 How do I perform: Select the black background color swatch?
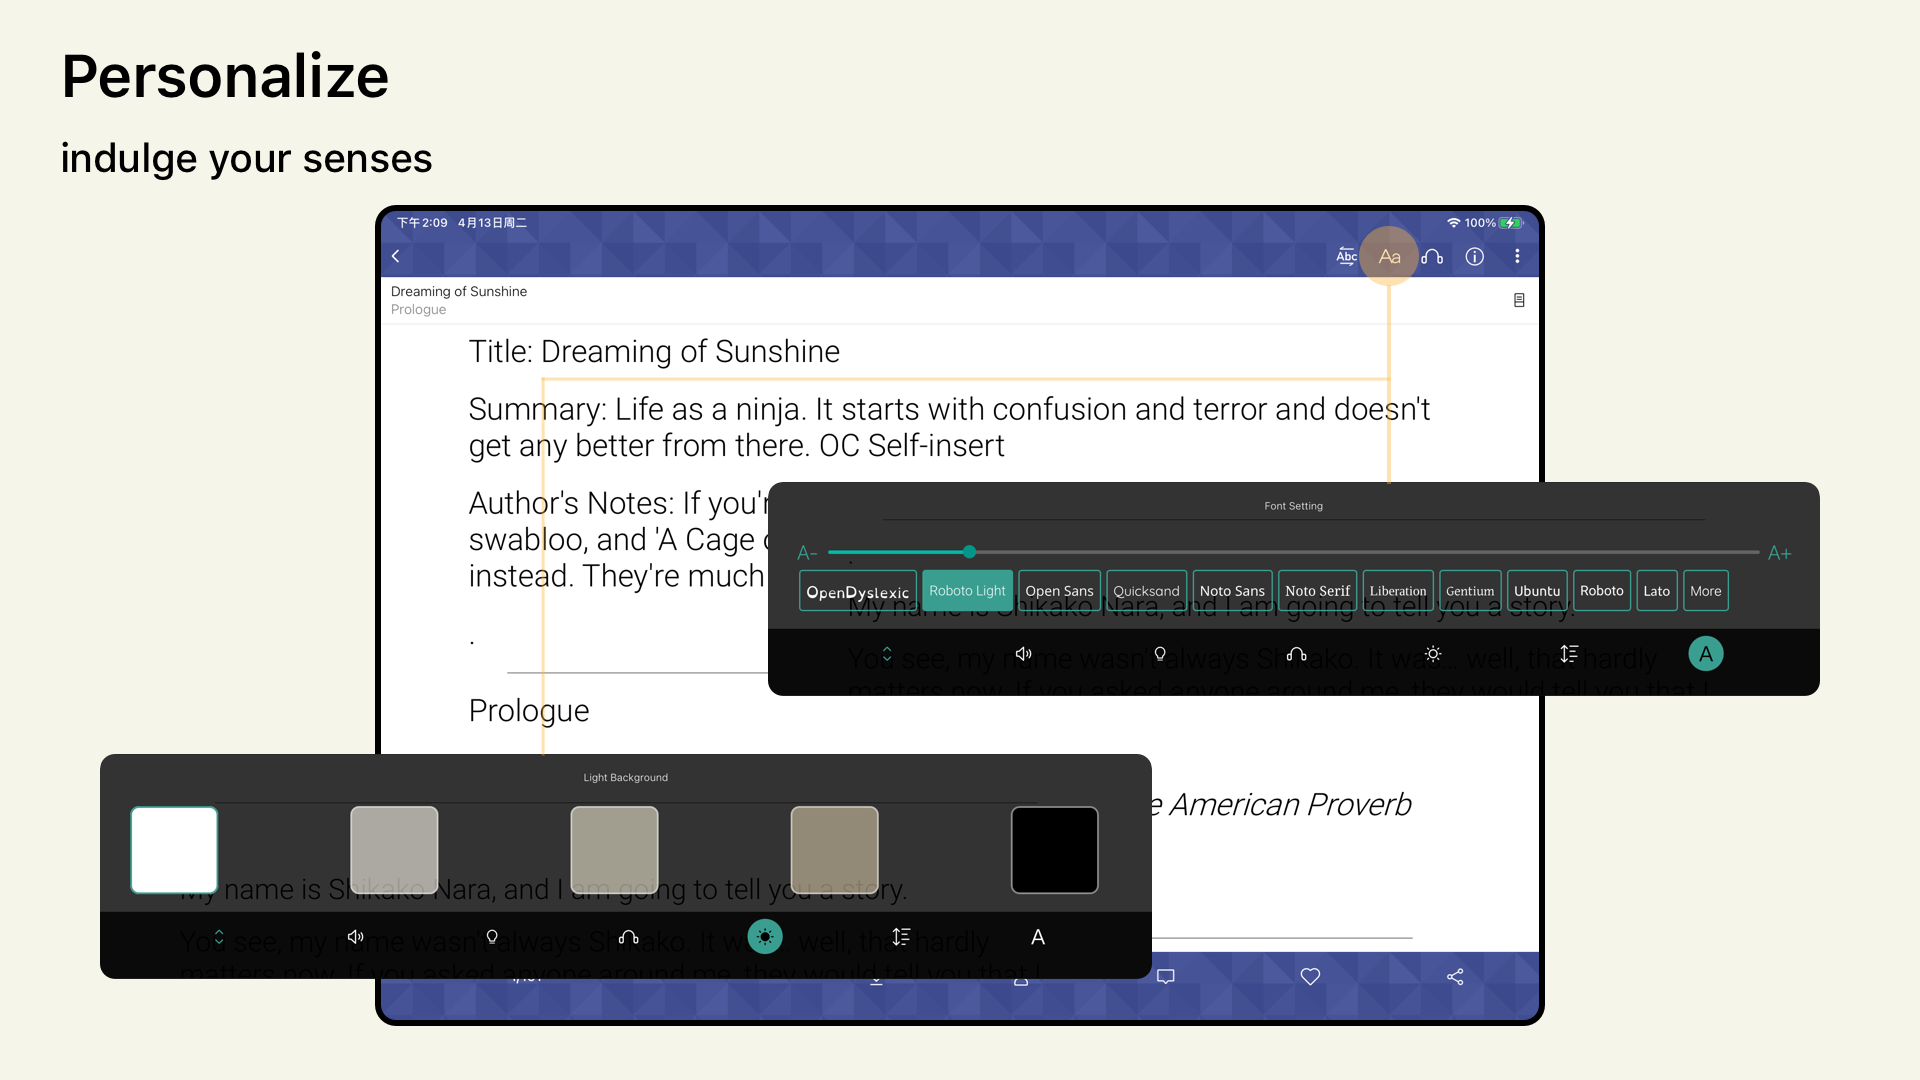click(x=1054, y=850)
